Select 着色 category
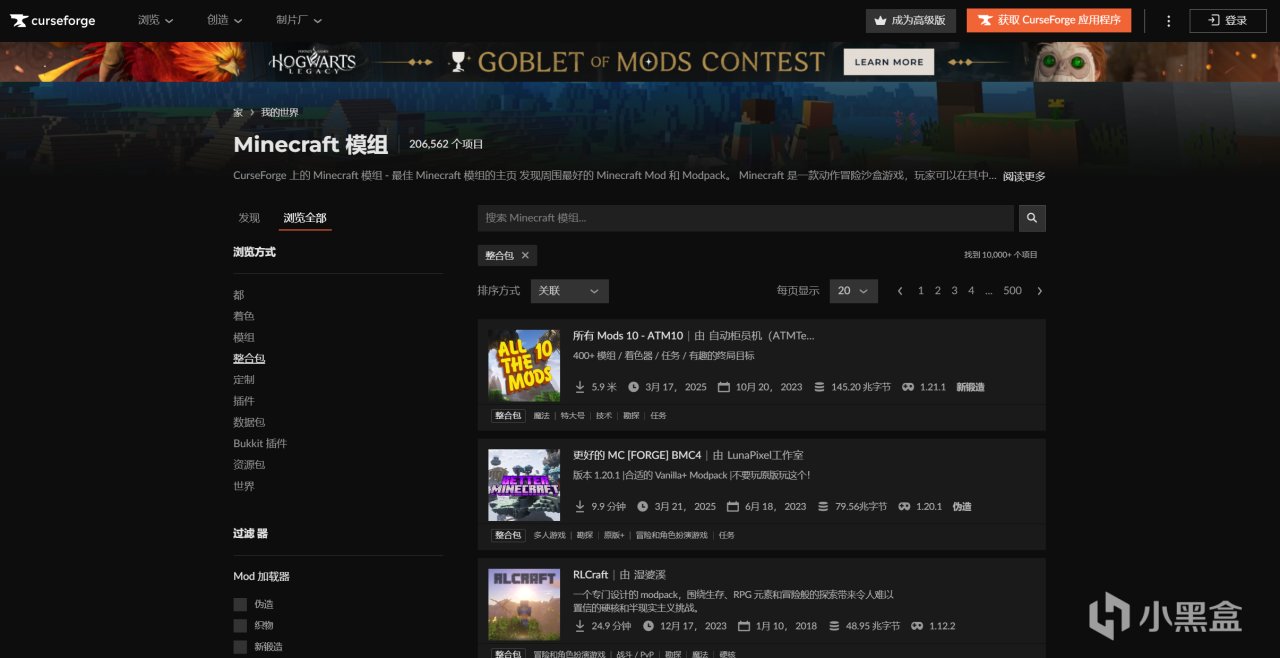 (x=244, y=316)
